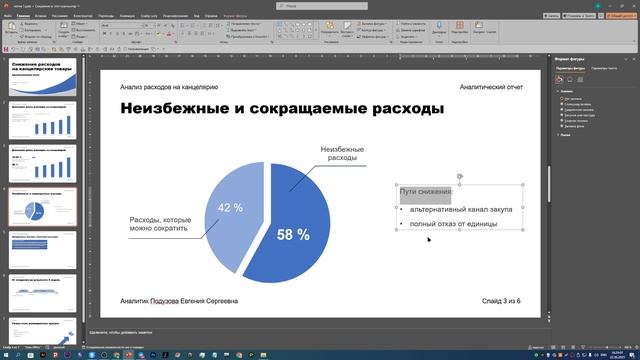Screen dimensions: 640x360
Task: Select the Picture or texture fill radio button
Action: pos(562,115)
